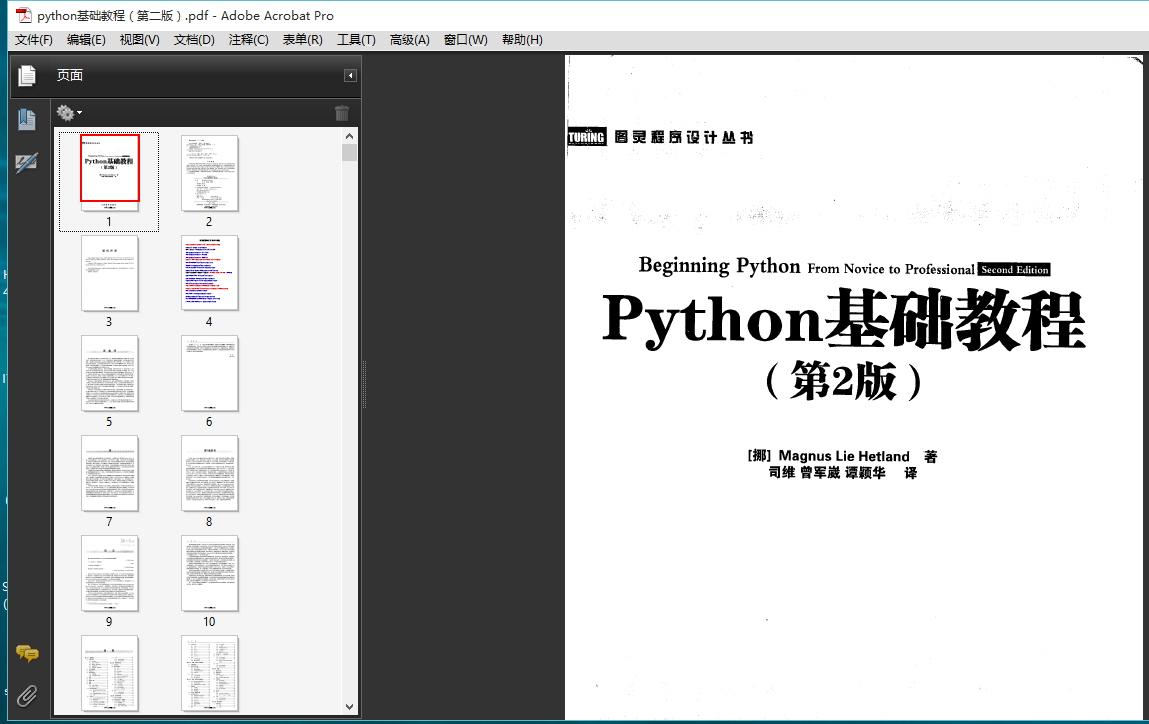Screen dimensions: 1149x724
Task: Click the panel splitter grip handle
Action: tap(364, 384)
